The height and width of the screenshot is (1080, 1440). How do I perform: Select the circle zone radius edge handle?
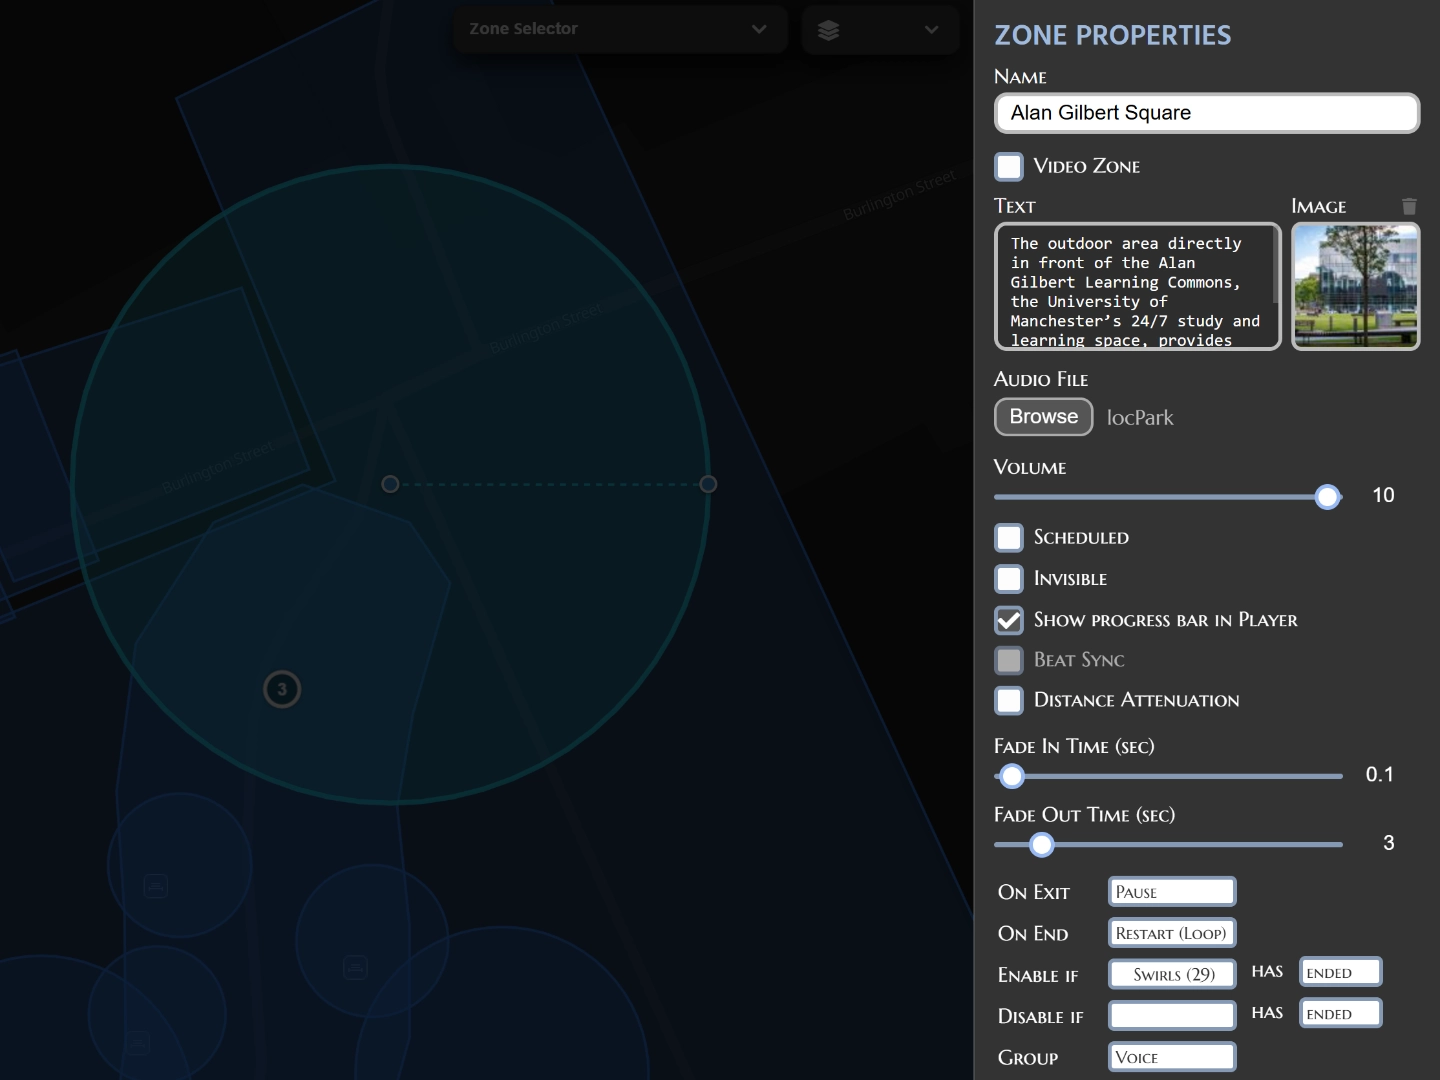pyautogui.click(x=708, y=484)
